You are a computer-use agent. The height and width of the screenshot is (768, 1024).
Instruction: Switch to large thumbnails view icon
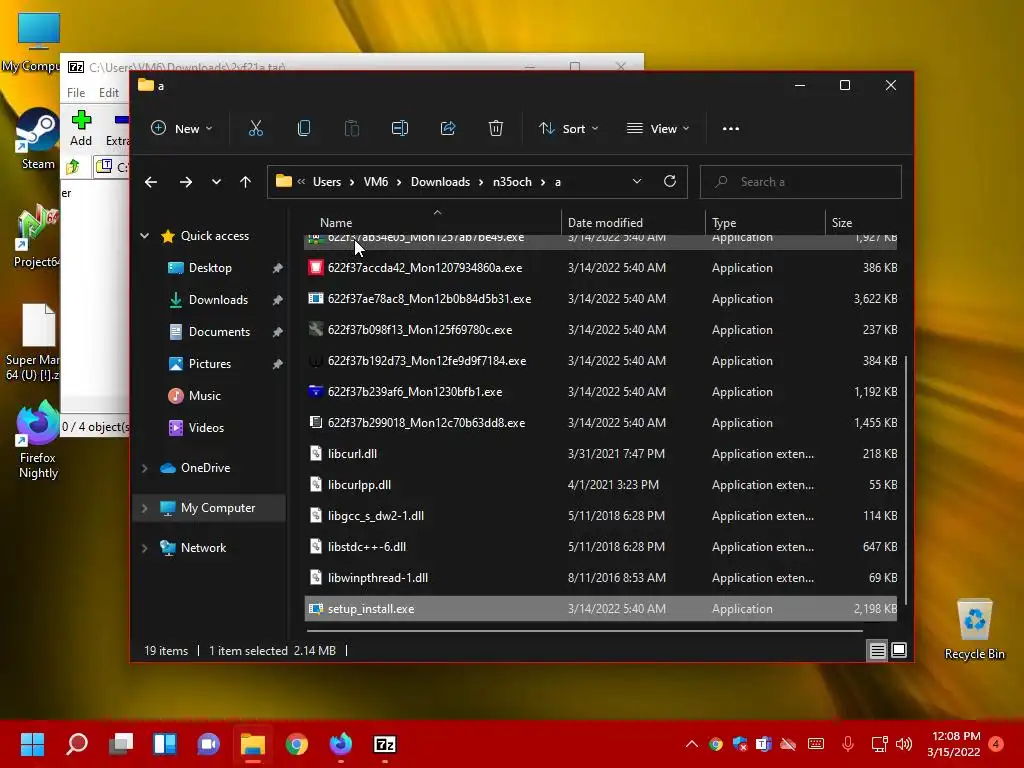[x=899, y=650]
